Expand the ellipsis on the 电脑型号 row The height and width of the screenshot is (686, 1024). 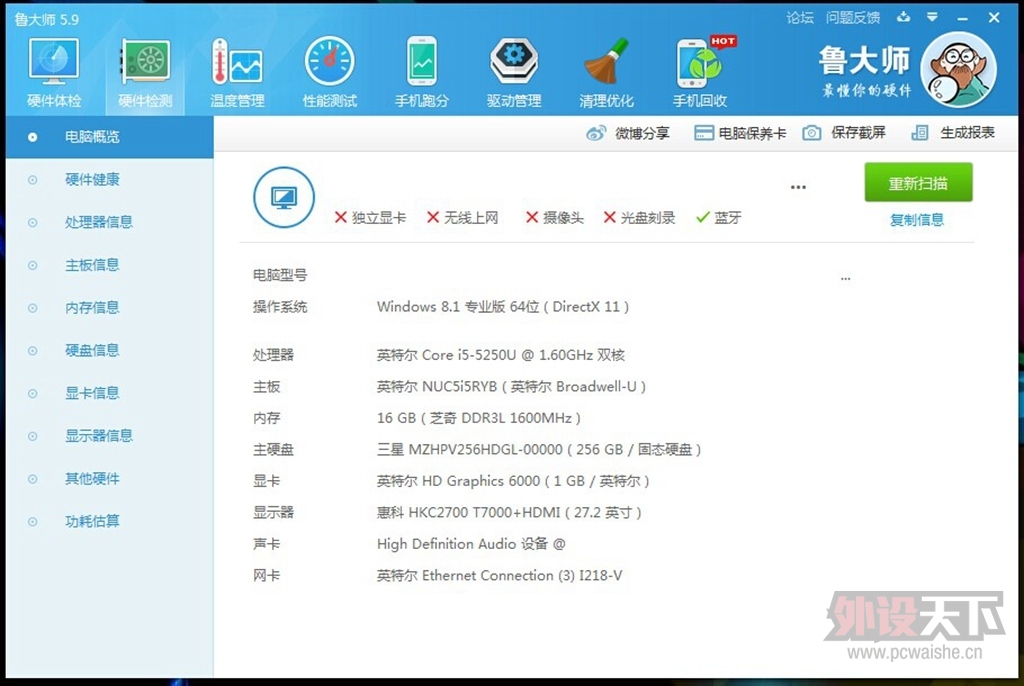[845, 279]
